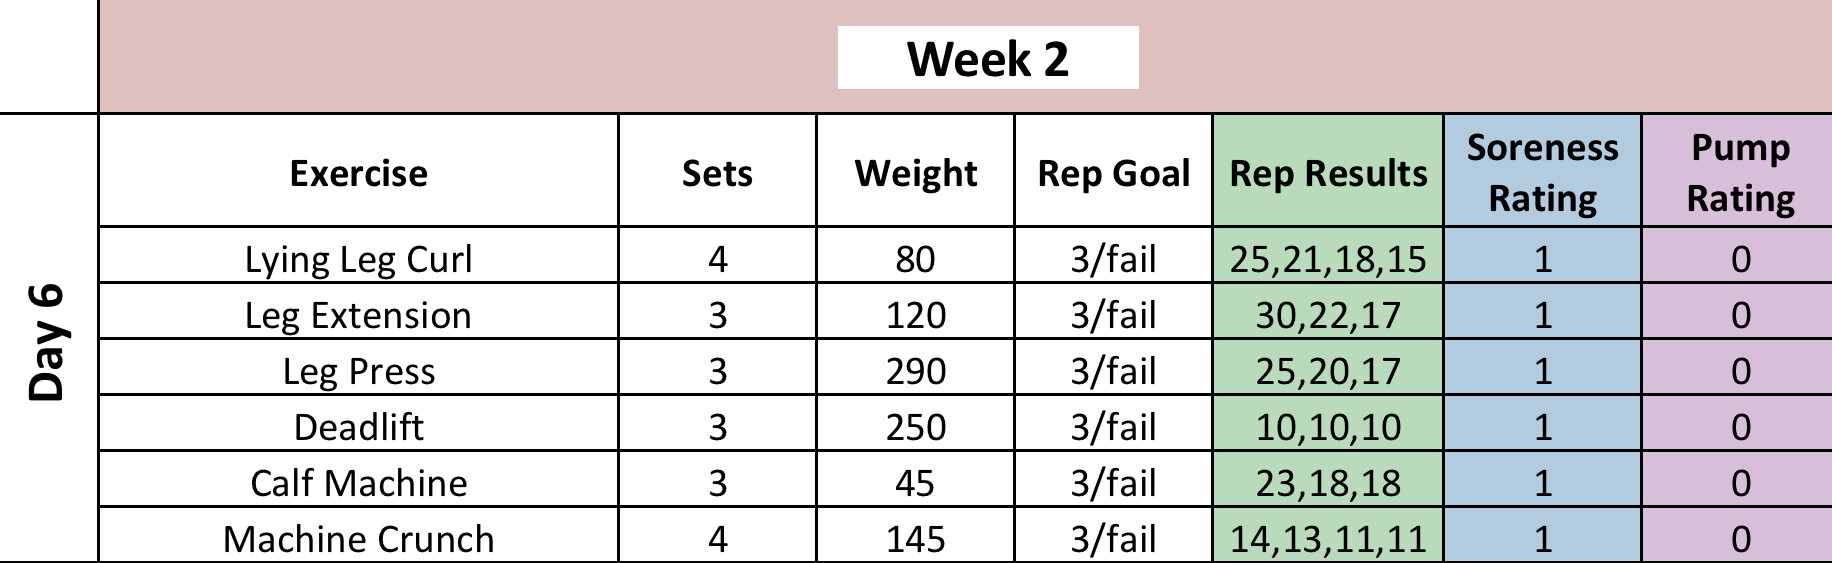This screenshot has width=1832, height=563.
Task: Click Calf Machine rep results 23,18,18
Action: (x=1328, y=483)
